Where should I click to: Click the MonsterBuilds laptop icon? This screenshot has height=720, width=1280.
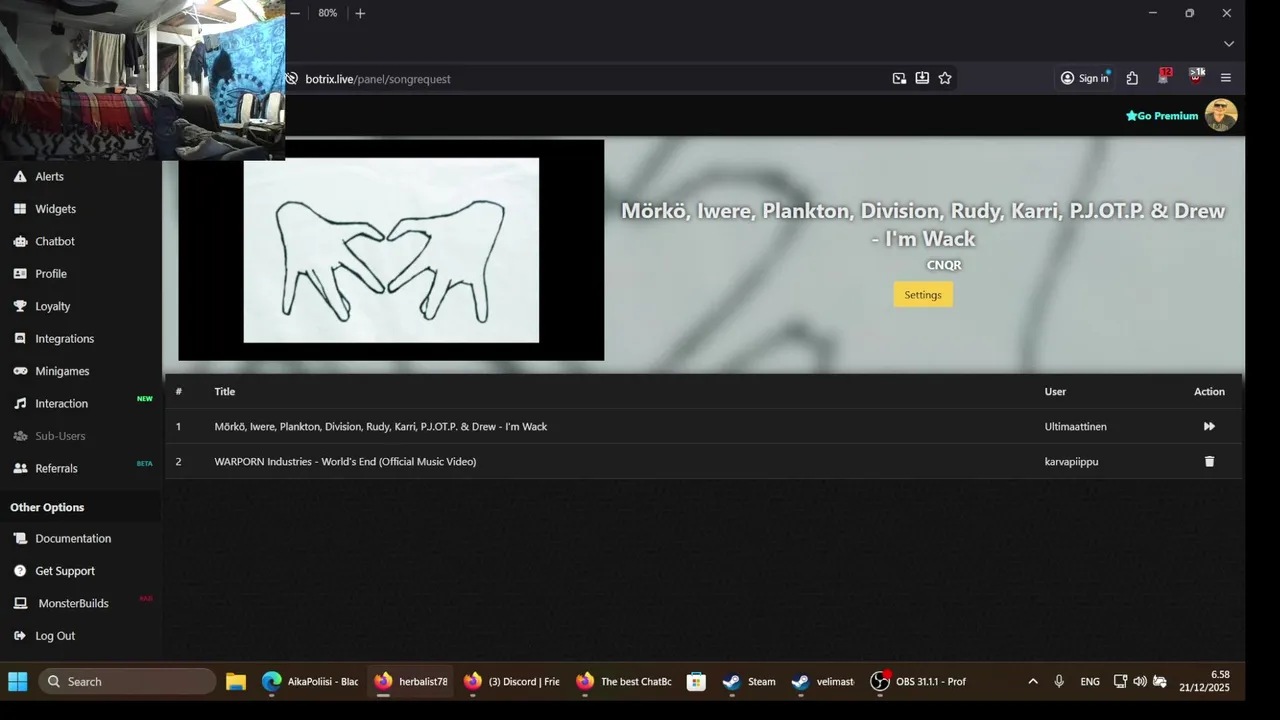(20, 603)
